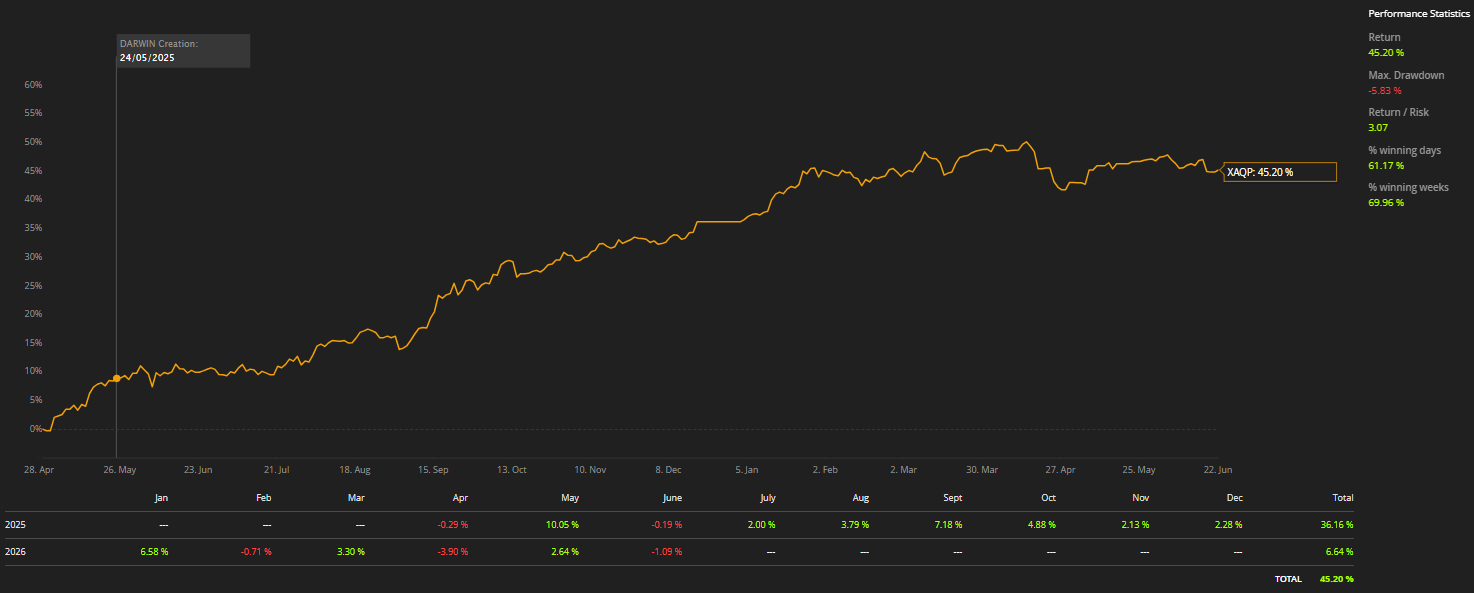Click the 2026 June cell -1.09 %
This screenshot has width=1474, height=593.
[665, 551]
